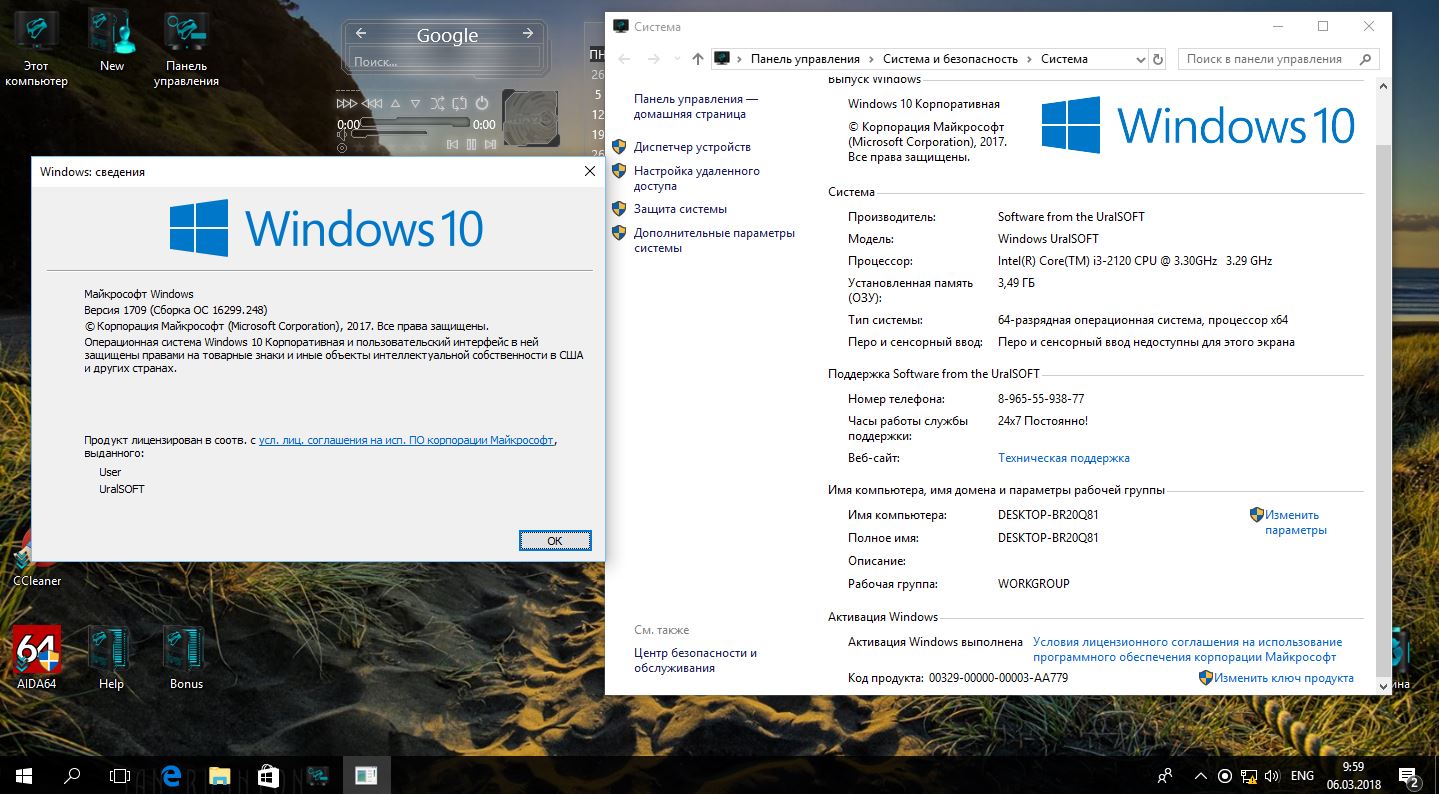Open Центр безопасности и обслуживания
Image resolution: width=1439 pixels, height=794 pixels.
tap(695, 660)
